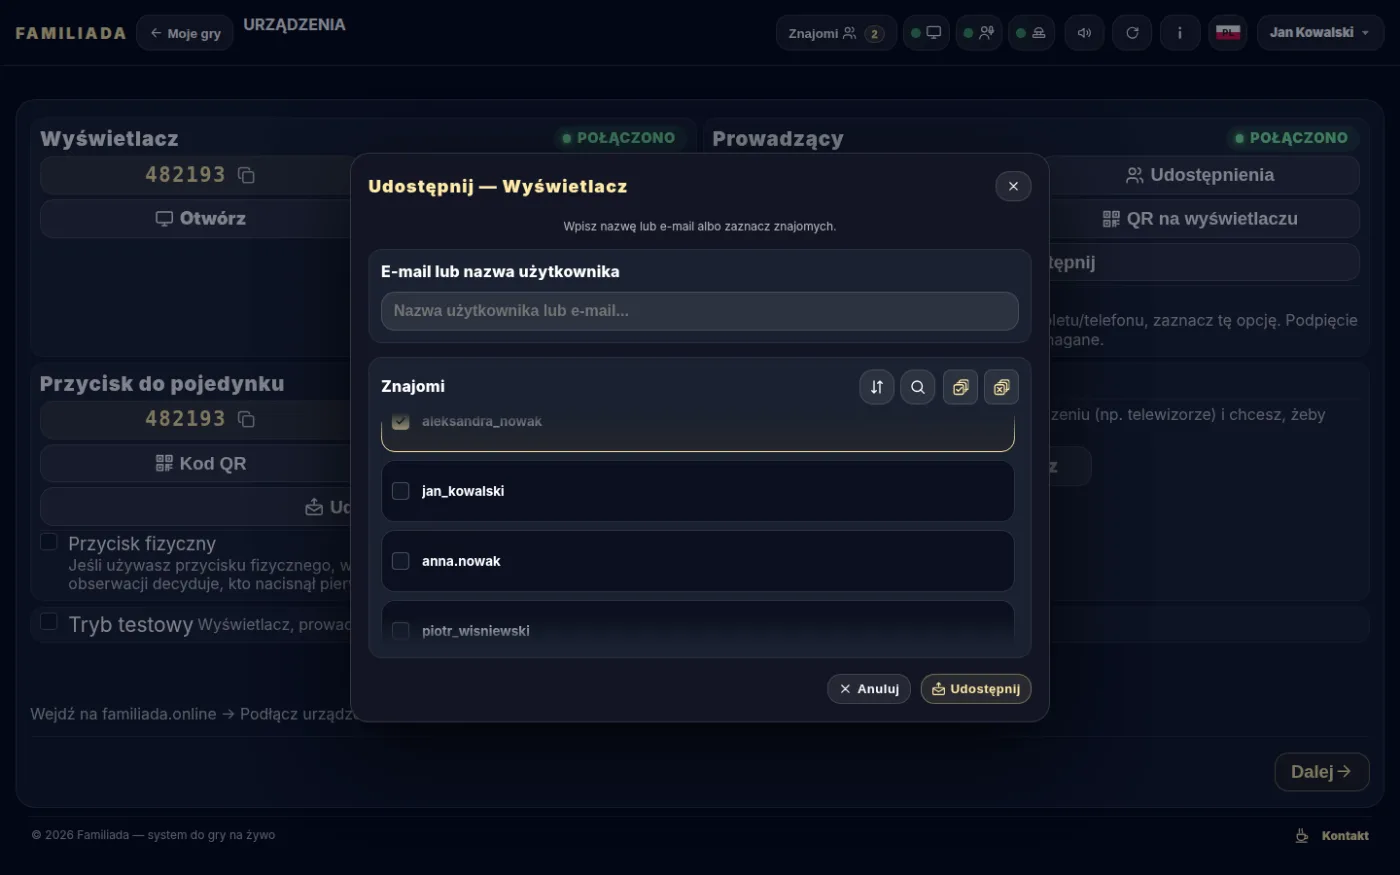Open the info icon in header
Viewport: 1400px width, 875px height.
(1180, 33)
